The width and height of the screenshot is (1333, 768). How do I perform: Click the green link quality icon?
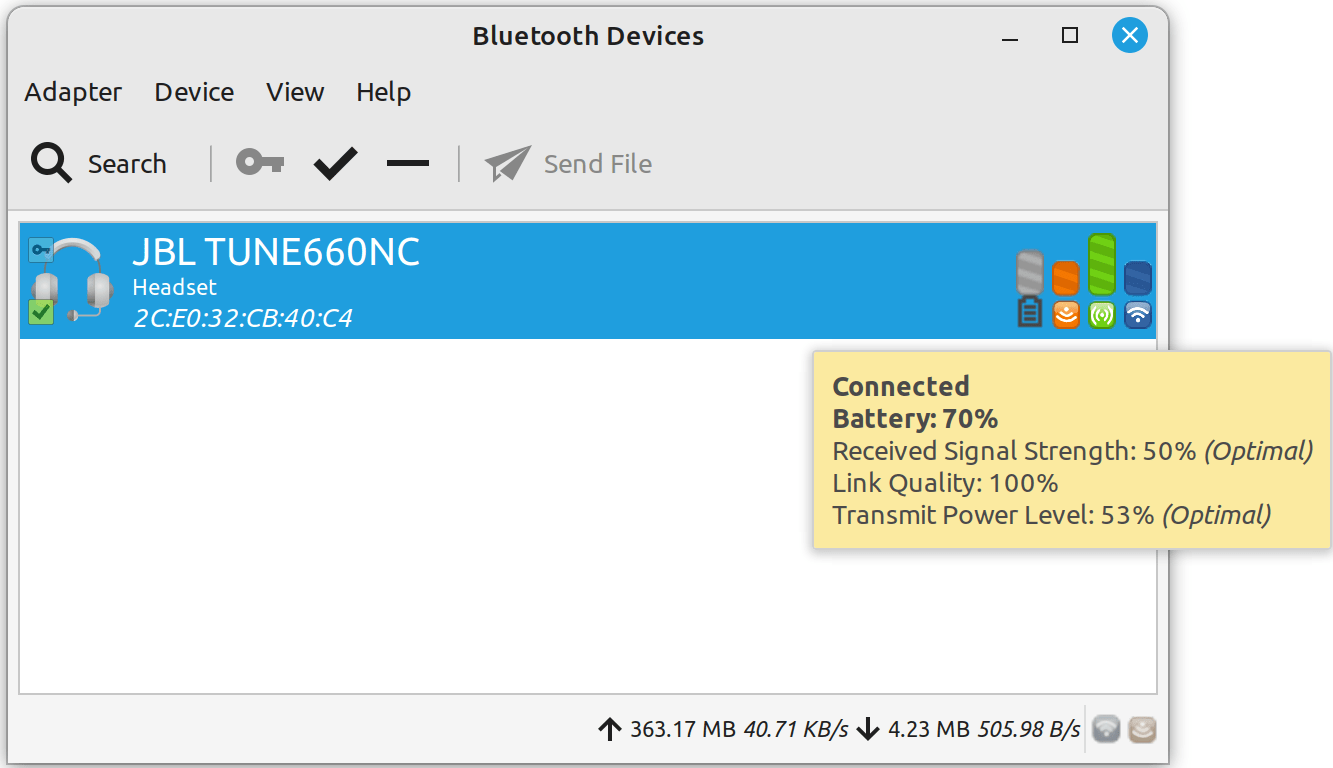(x=1102, y=282)
